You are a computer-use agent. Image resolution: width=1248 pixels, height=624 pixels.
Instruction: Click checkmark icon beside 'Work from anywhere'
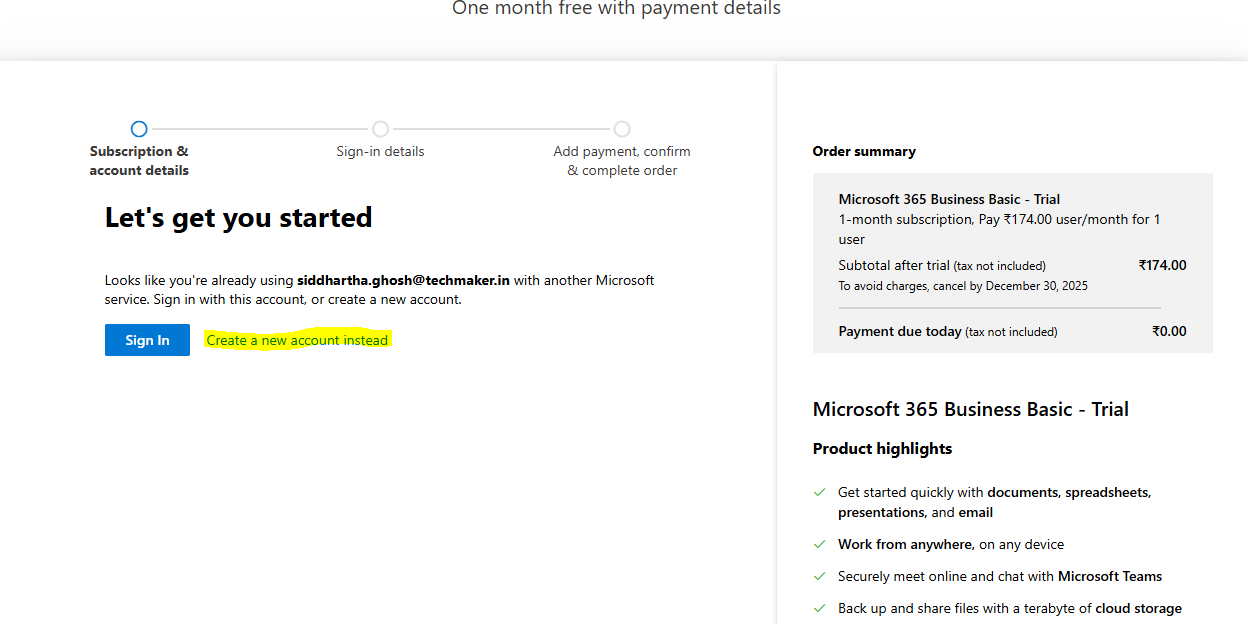pos(820,545)
